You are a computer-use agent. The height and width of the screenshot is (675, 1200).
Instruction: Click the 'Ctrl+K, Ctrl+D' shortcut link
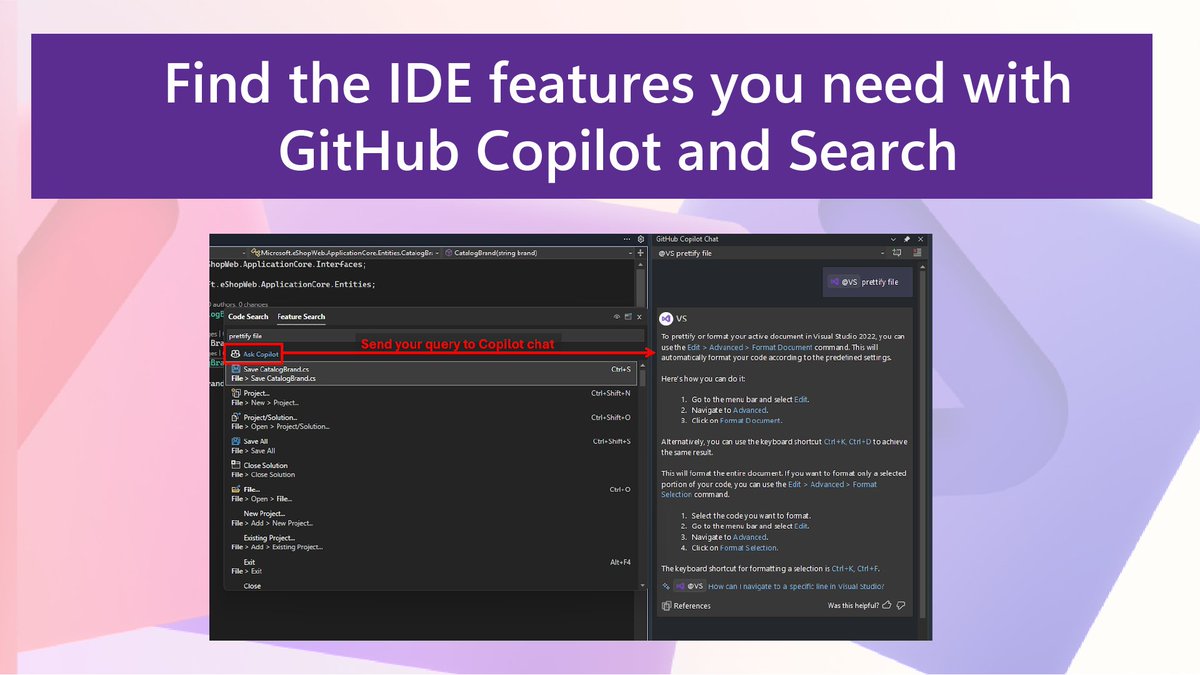pyautogui.click(x=847, y=441)
